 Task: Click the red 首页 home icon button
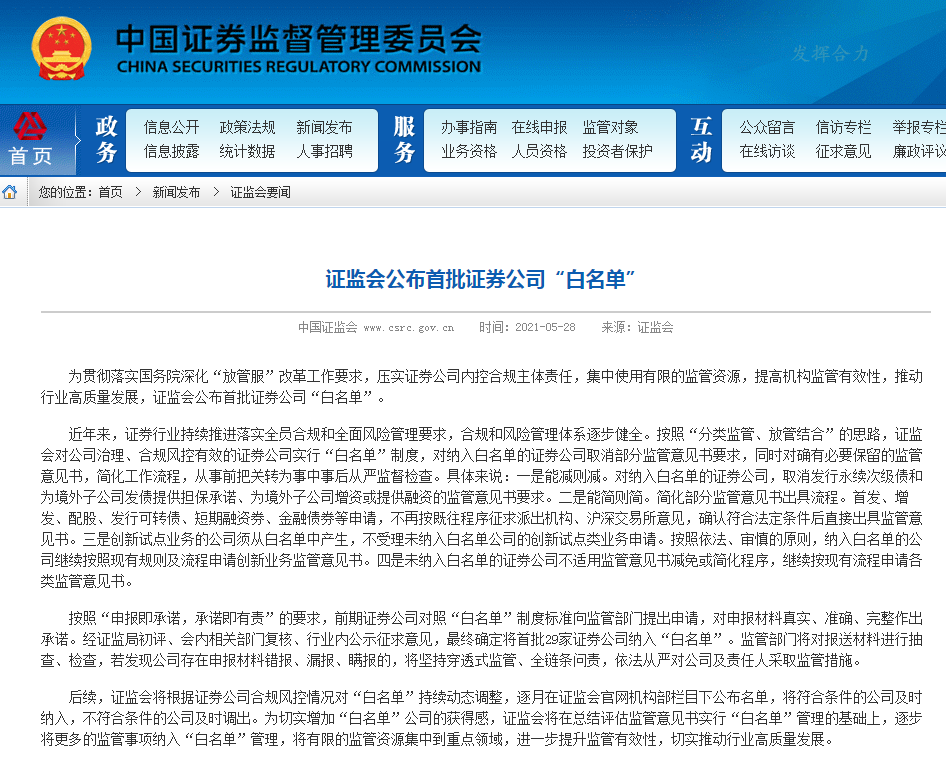pyautogui.click(x=31, y=140)
